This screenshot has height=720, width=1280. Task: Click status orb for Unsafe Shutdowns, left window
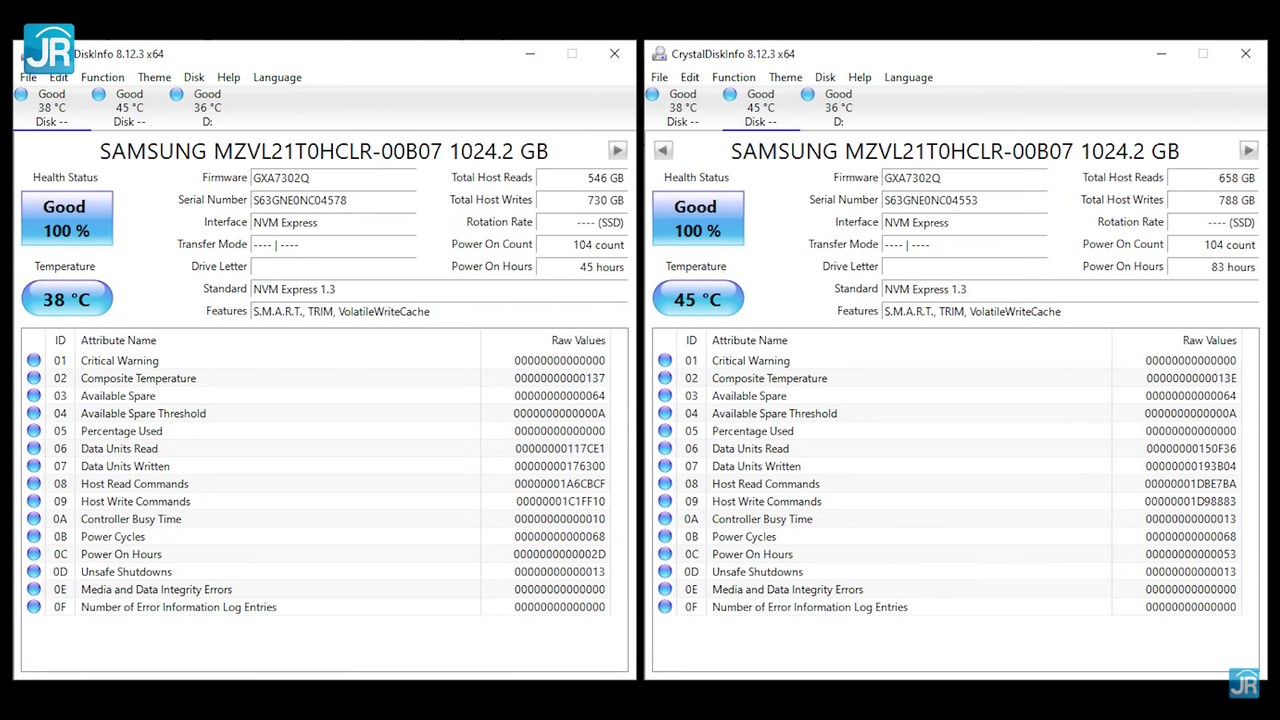[x=34, y=572]
